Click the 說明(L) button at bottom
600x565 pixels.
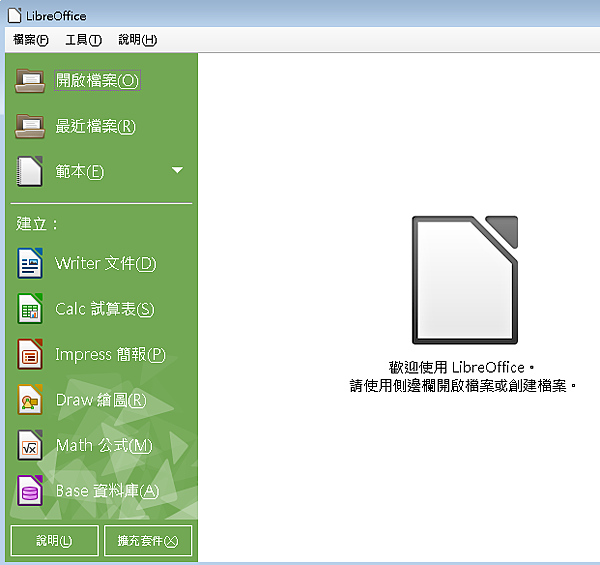click(55, 541)
